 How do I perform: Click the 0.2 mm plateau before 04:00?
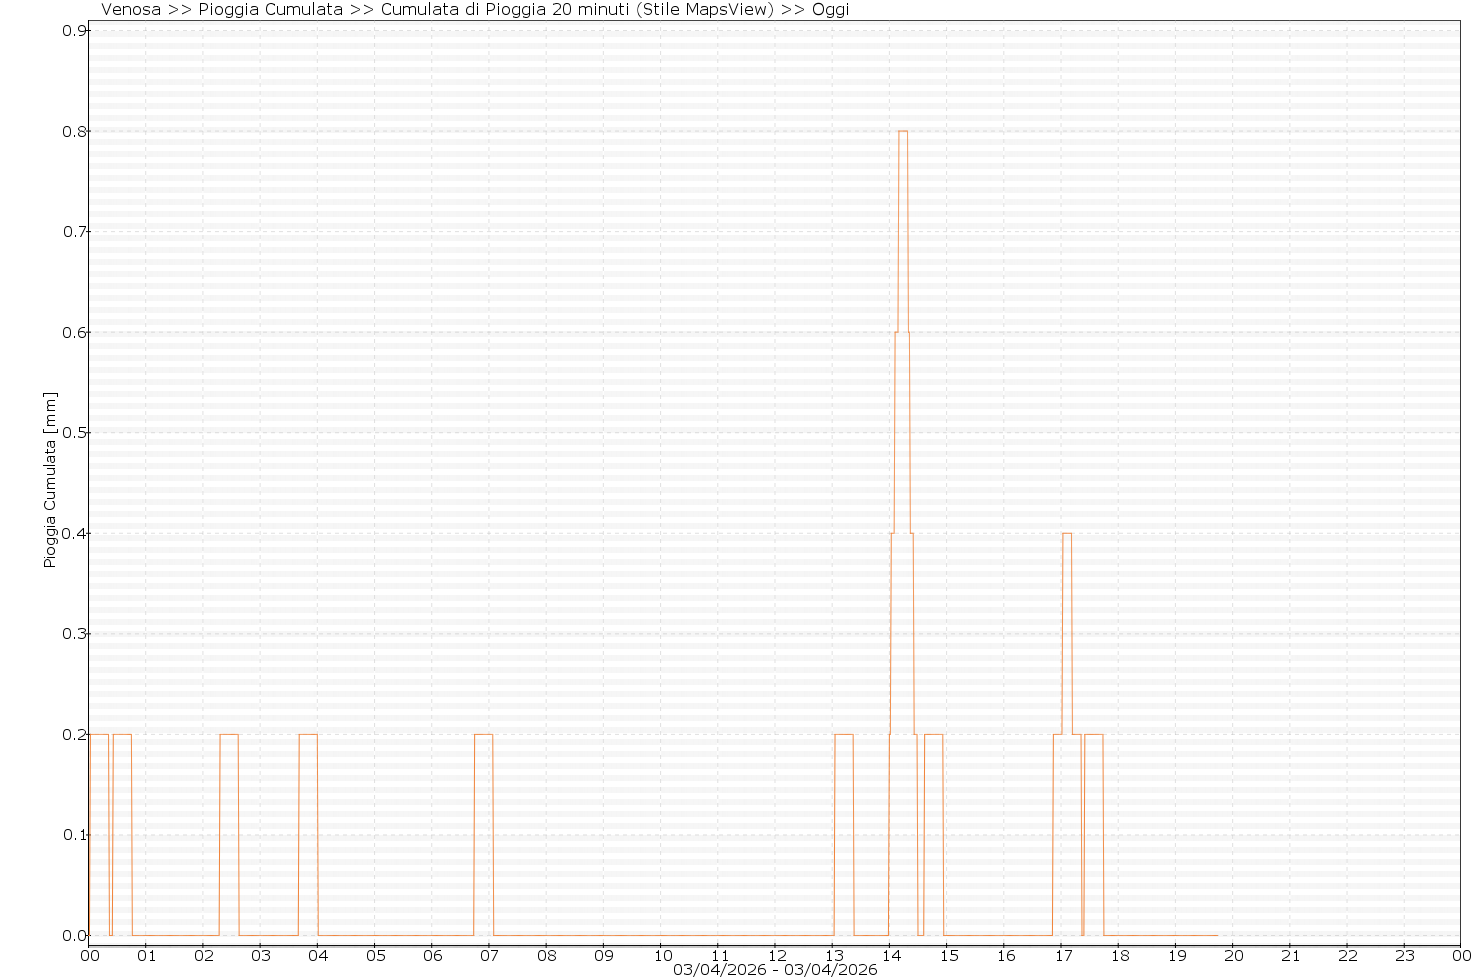tap(308, 734)
